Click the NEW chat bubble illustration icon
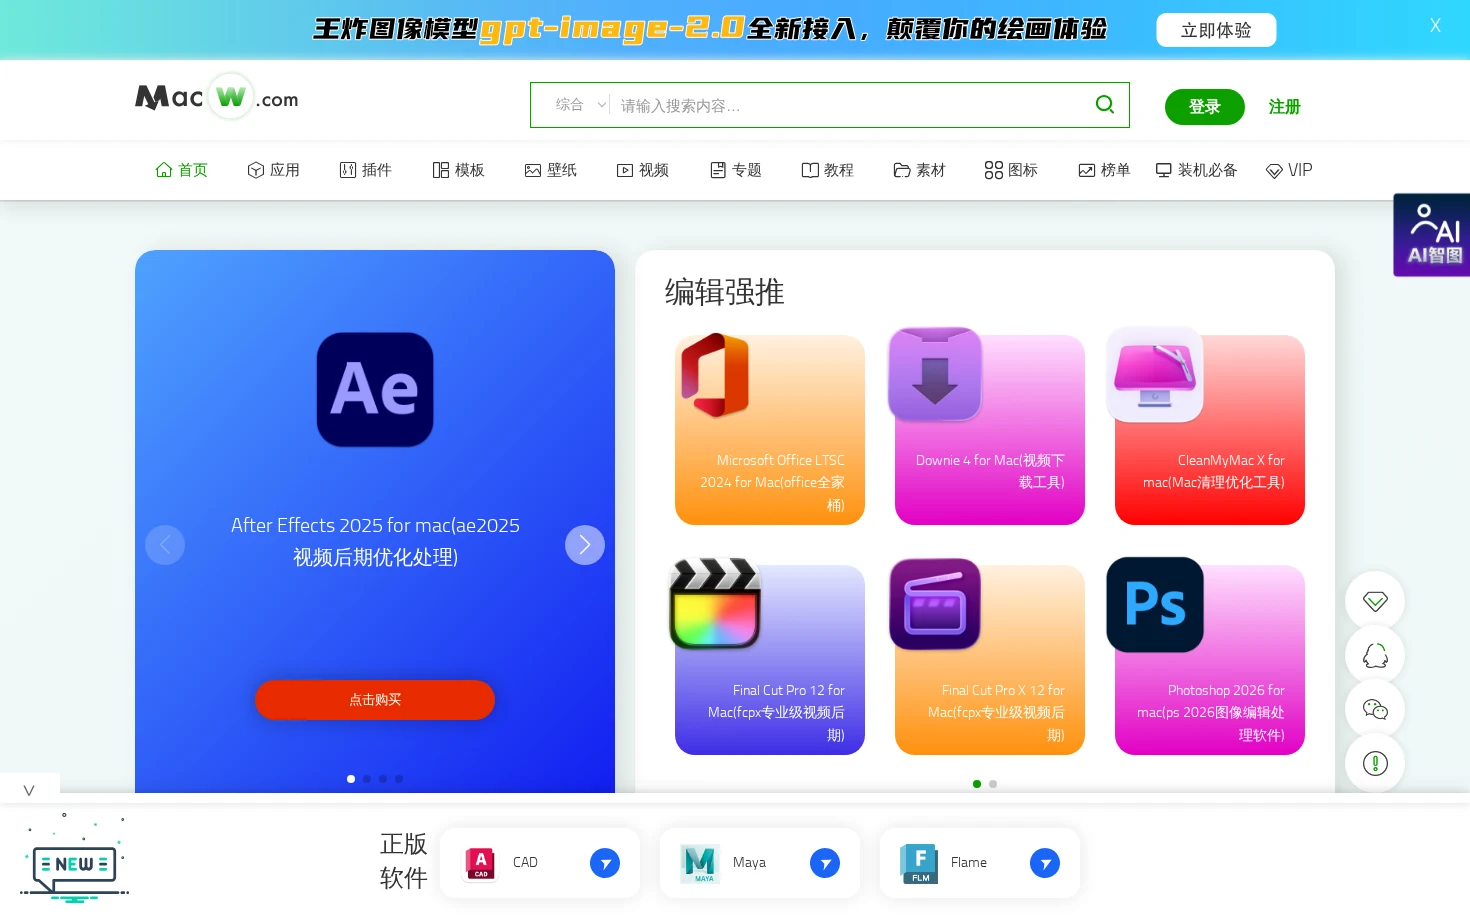The height and width of the screenshot is (923, 1470). coord(75,860)
